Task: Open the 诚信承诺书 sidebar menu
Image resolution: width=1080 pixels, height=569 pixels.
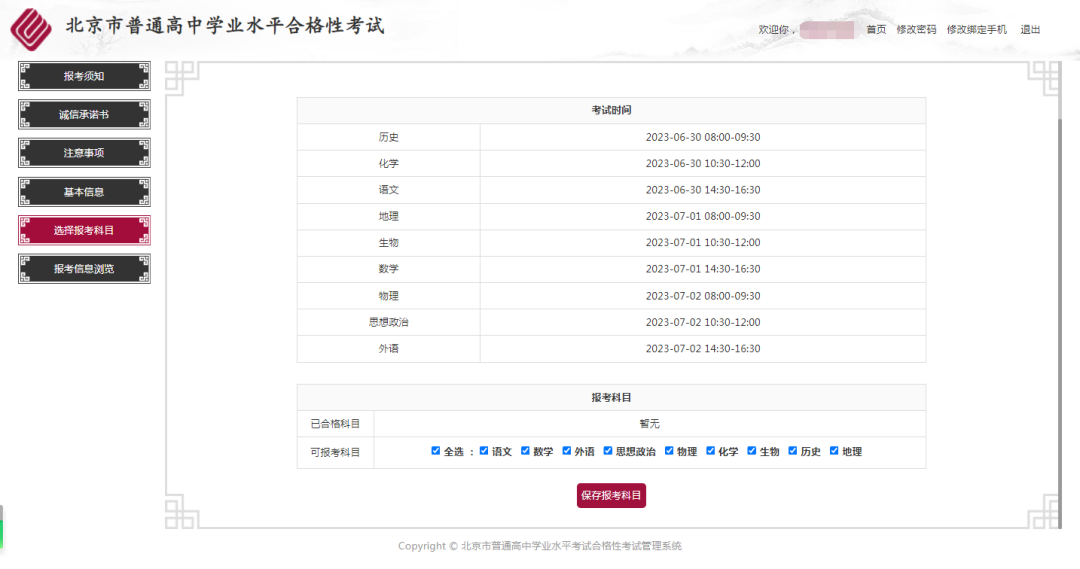Action: [x=84, y=114]
